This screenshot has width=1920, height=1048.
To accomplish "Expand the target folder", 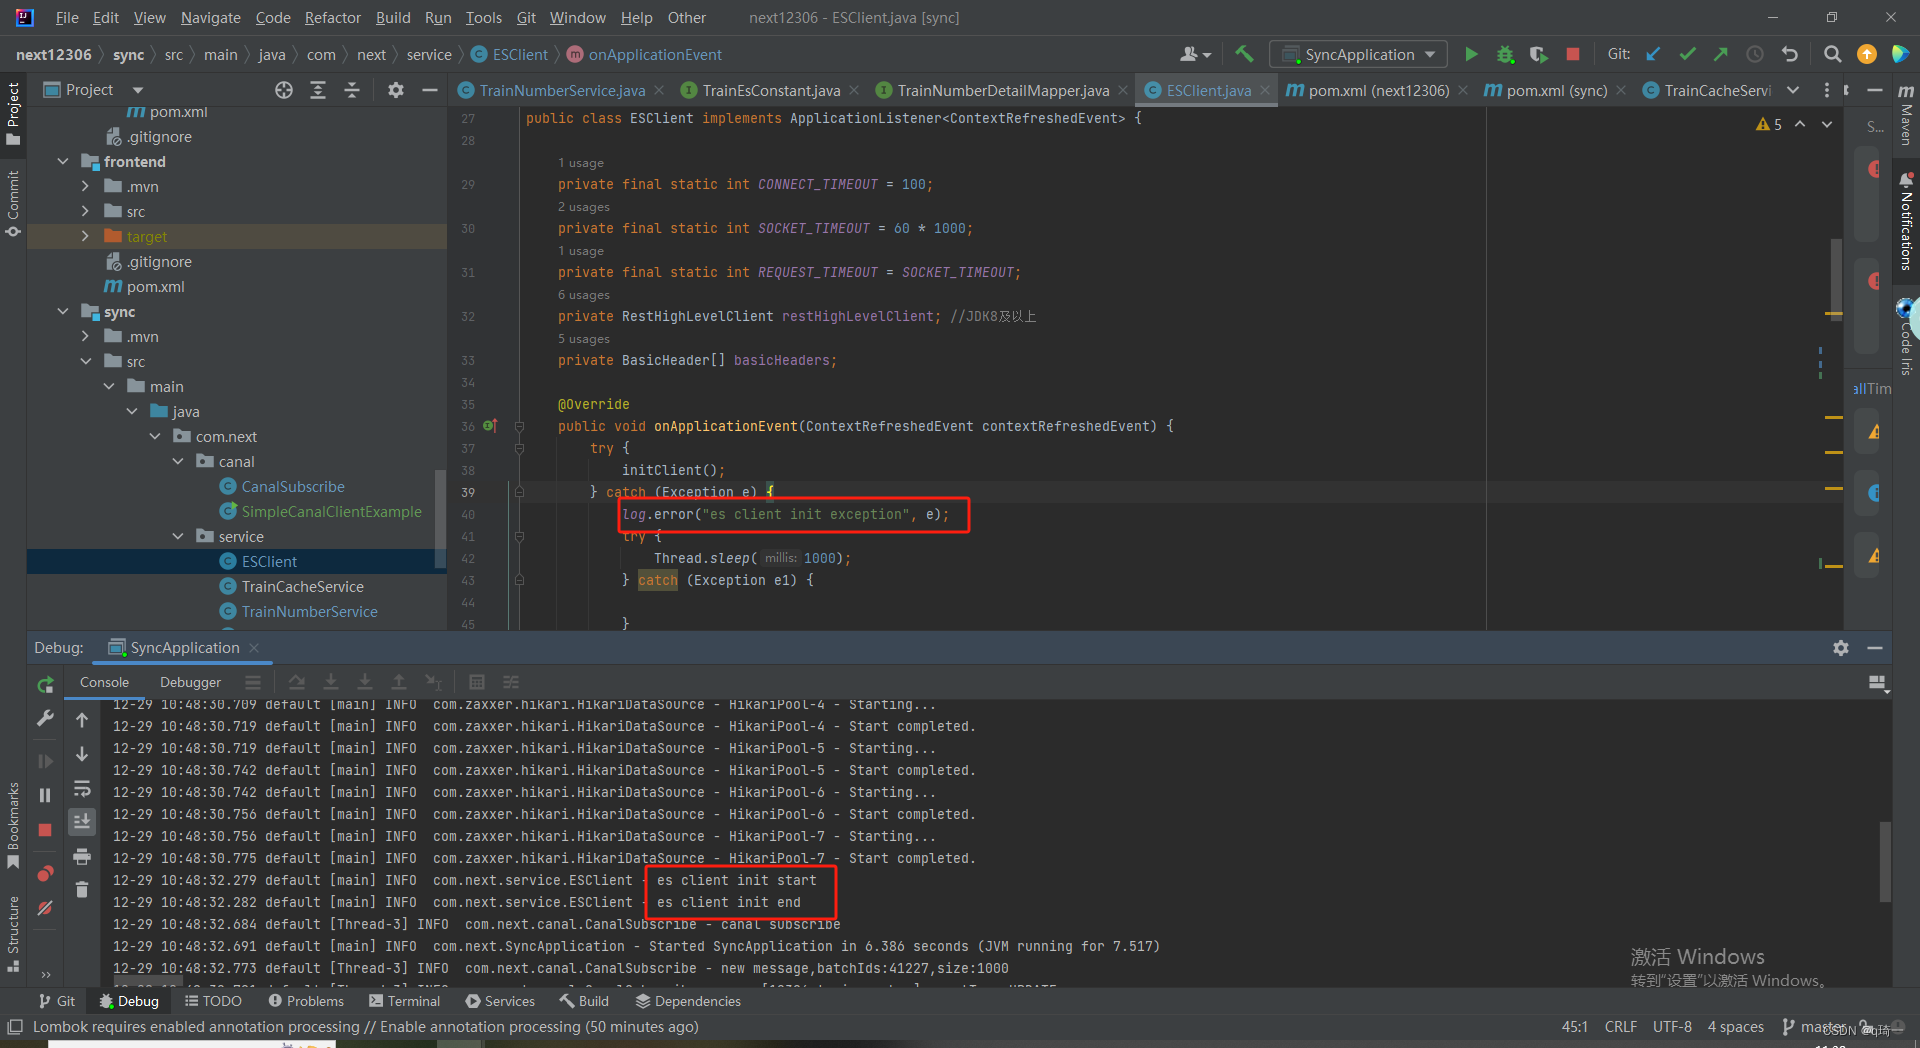I will pyautogui.click(x=86, y=236).
